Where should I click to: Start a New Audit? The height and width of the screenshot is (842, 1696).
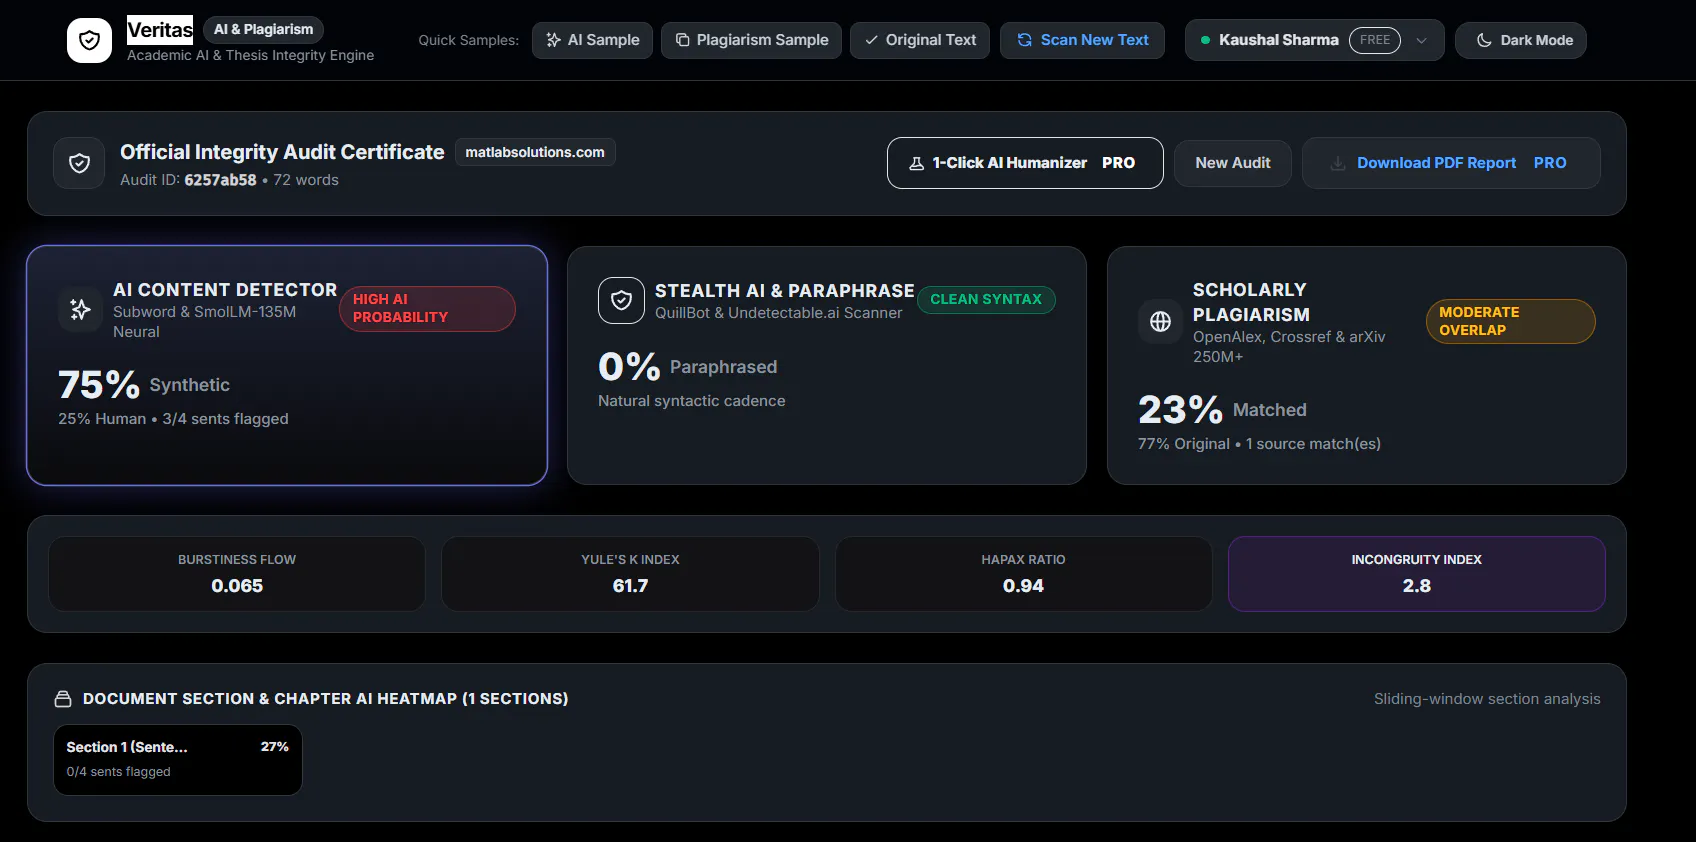click(1233, 163)
